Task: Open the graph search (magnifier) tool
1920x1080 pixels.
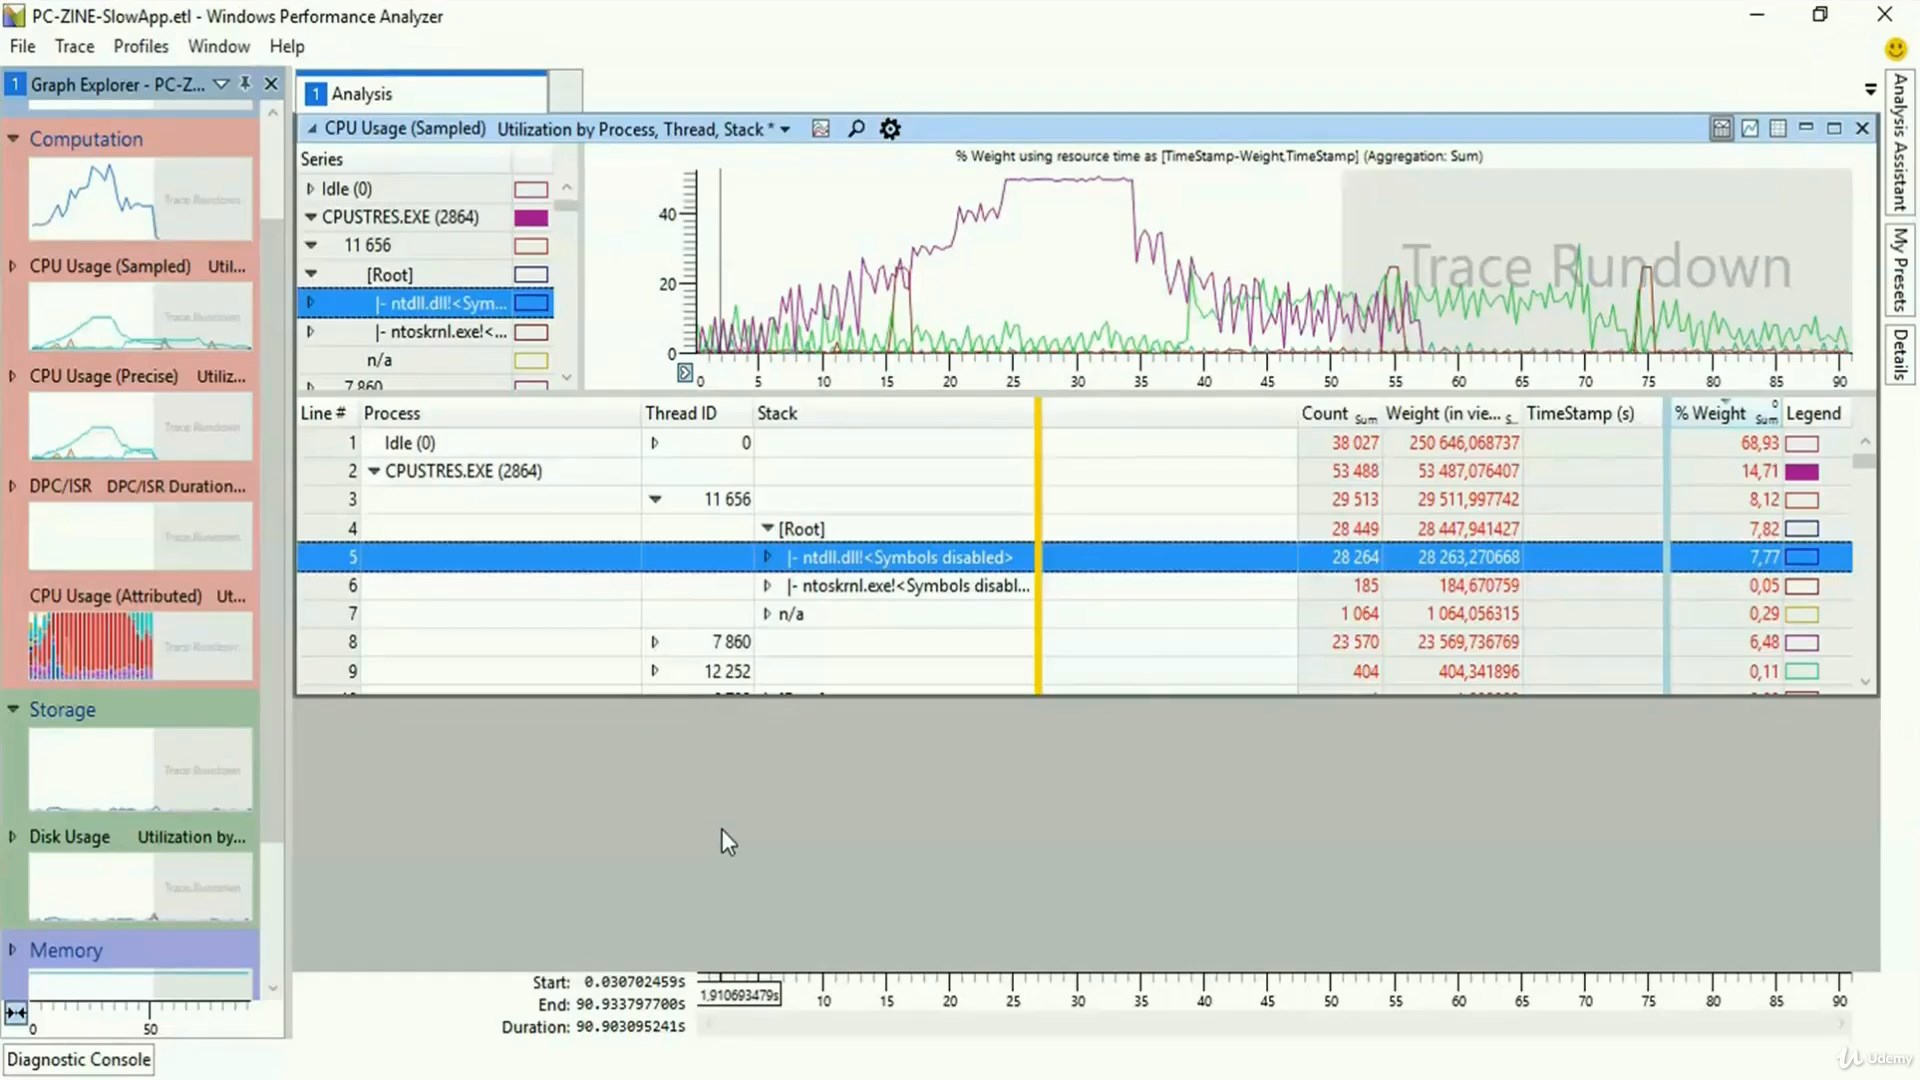Action: tap(856, 129)
